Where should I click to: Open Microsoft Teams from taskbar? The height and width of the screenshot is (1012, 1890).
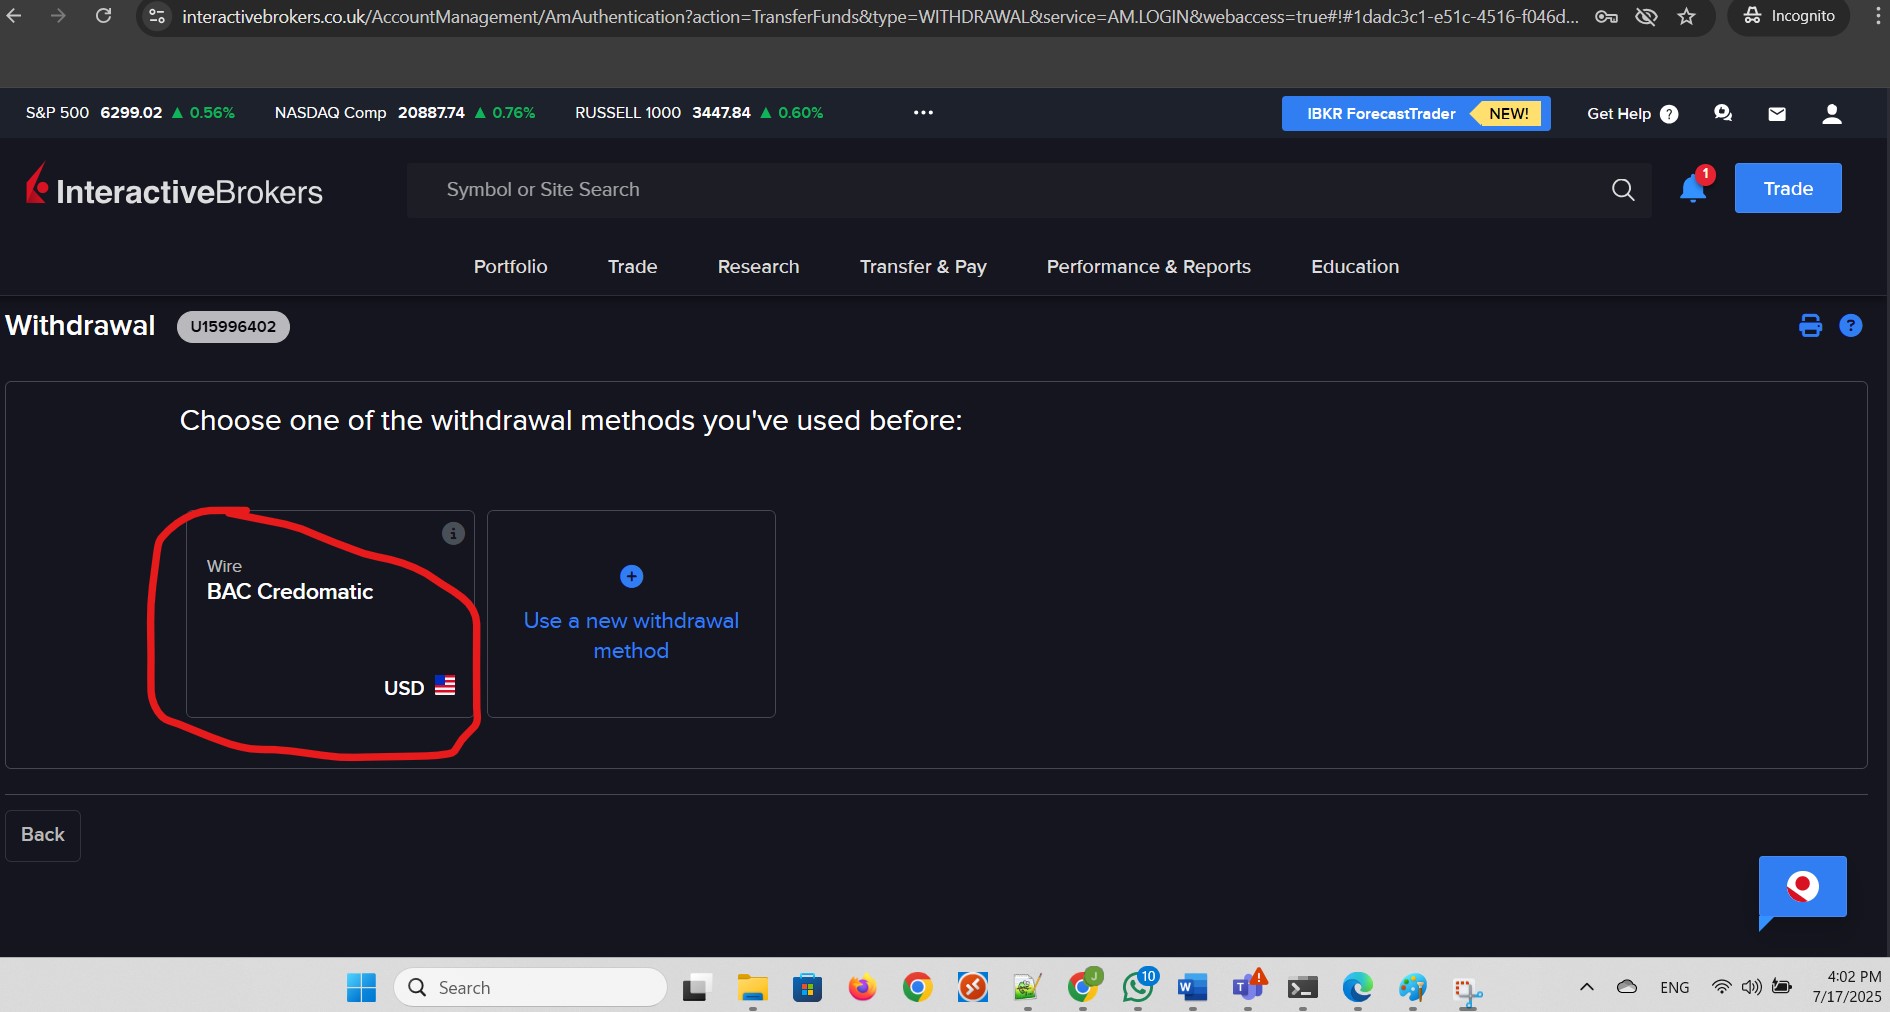pyautogui.click(x=1248, y=987)
